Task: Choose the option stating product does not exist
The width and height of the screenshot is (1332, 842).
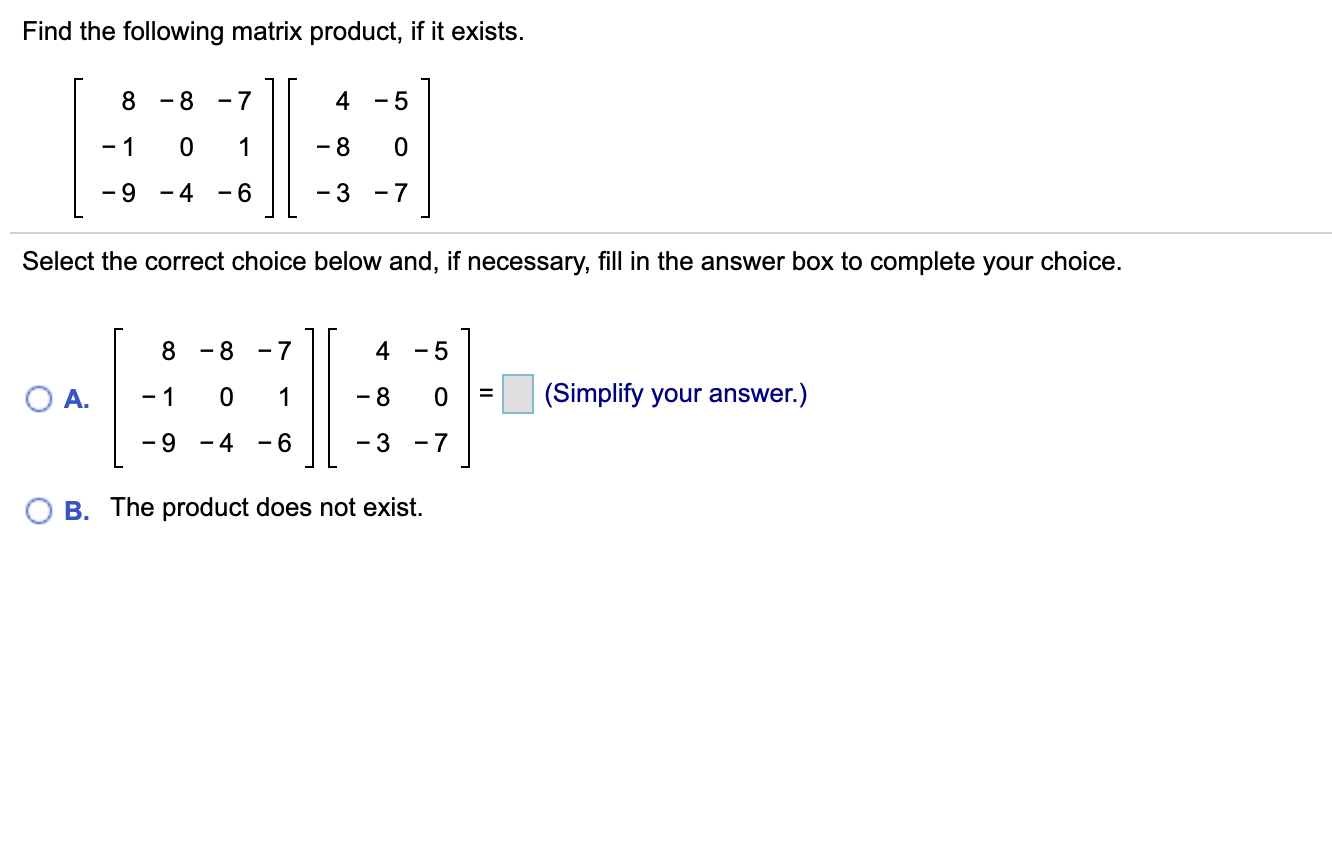Action: point(38,510)
